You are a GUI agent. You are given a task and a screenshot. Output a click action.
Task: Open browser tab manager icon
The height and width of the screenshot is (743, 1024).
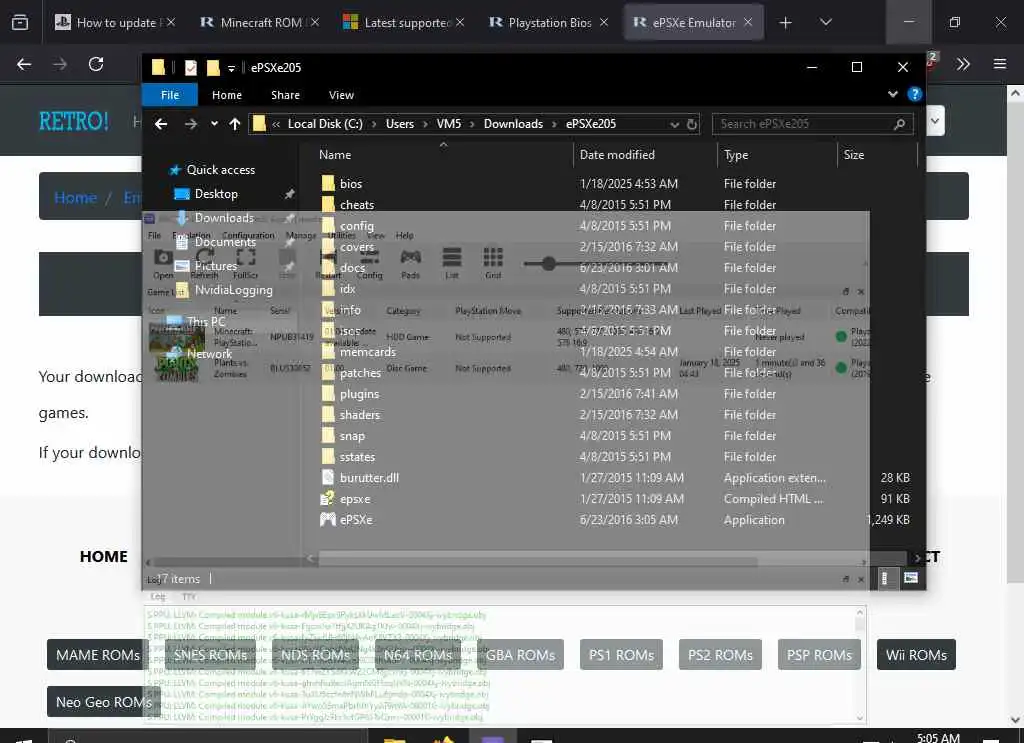pyautogui.click(x=20, y=23)
